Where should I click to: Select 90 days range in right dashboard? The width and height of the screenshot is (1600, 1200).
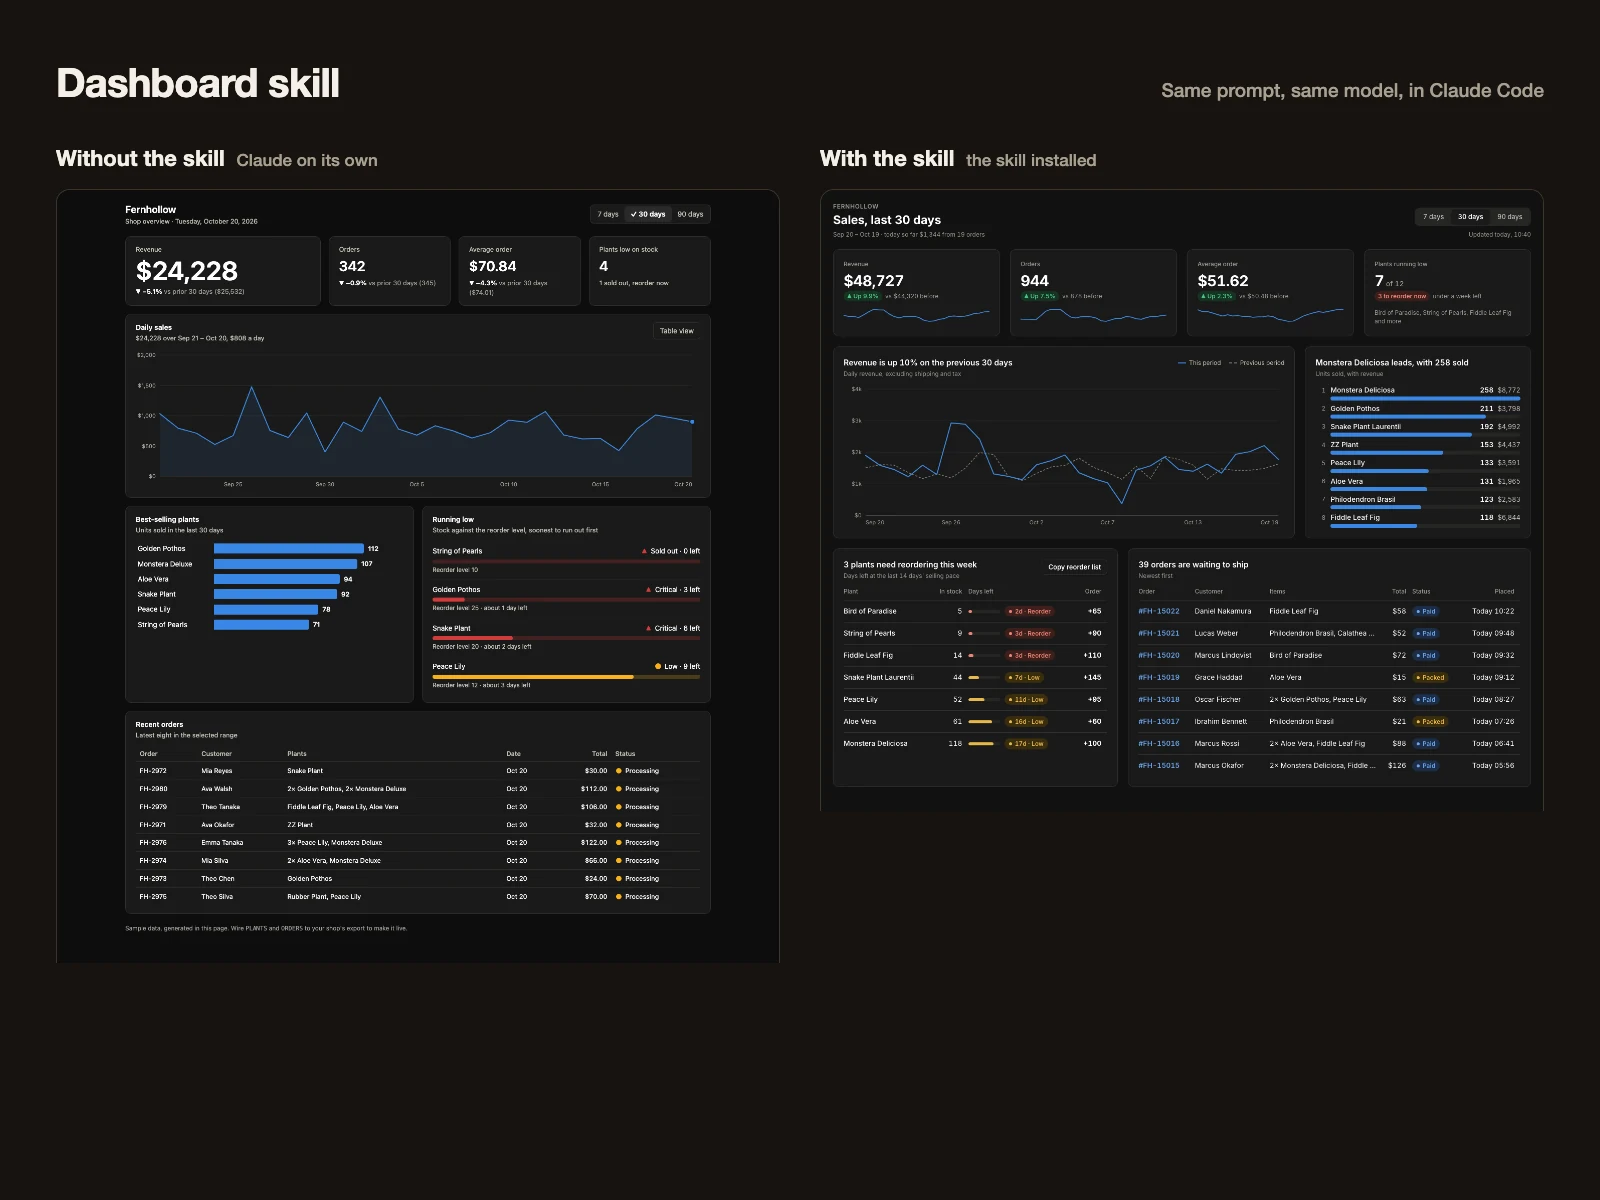tap(1509, 216)
